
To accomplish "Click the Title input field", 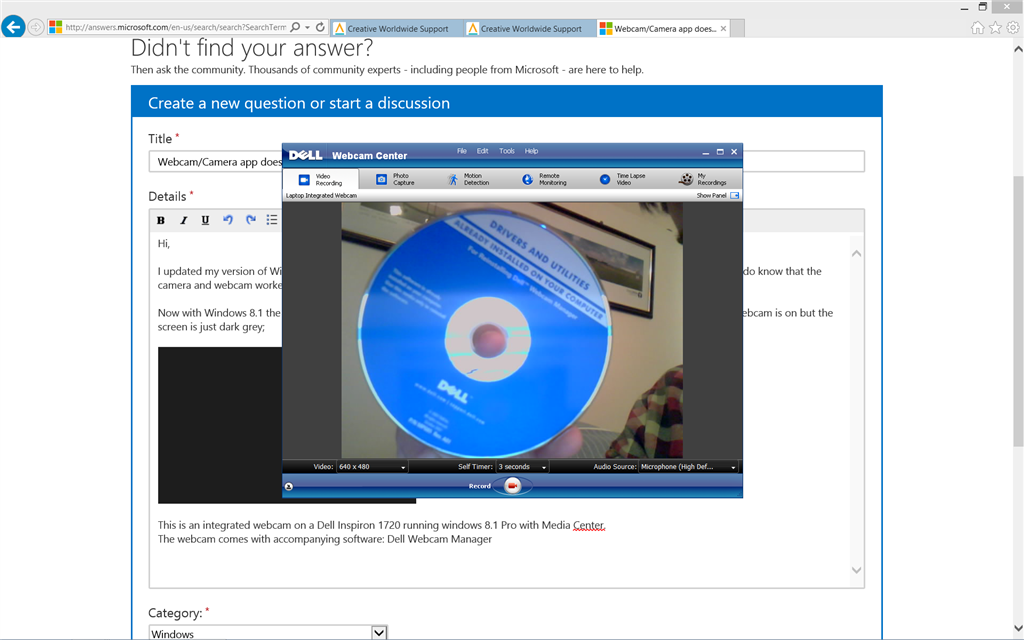I will click(507, 161).
